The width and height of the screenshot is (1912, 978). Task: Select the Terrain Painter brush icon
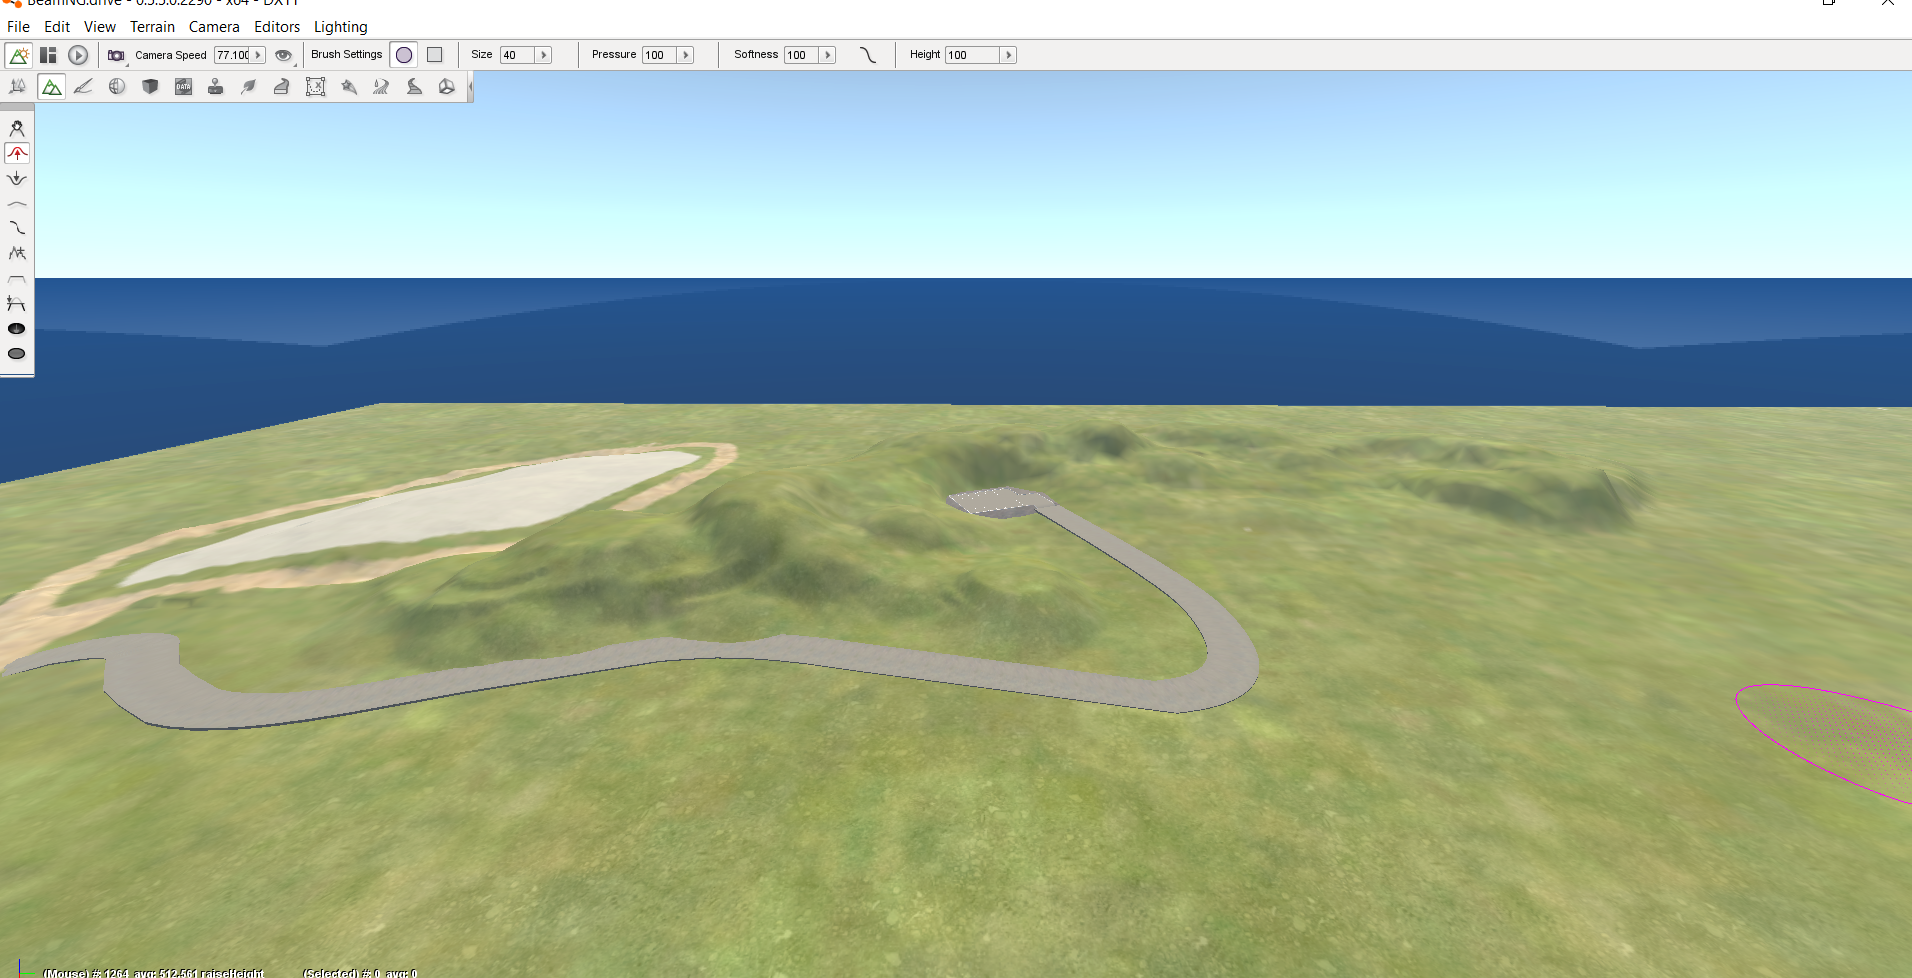(84, 87)
